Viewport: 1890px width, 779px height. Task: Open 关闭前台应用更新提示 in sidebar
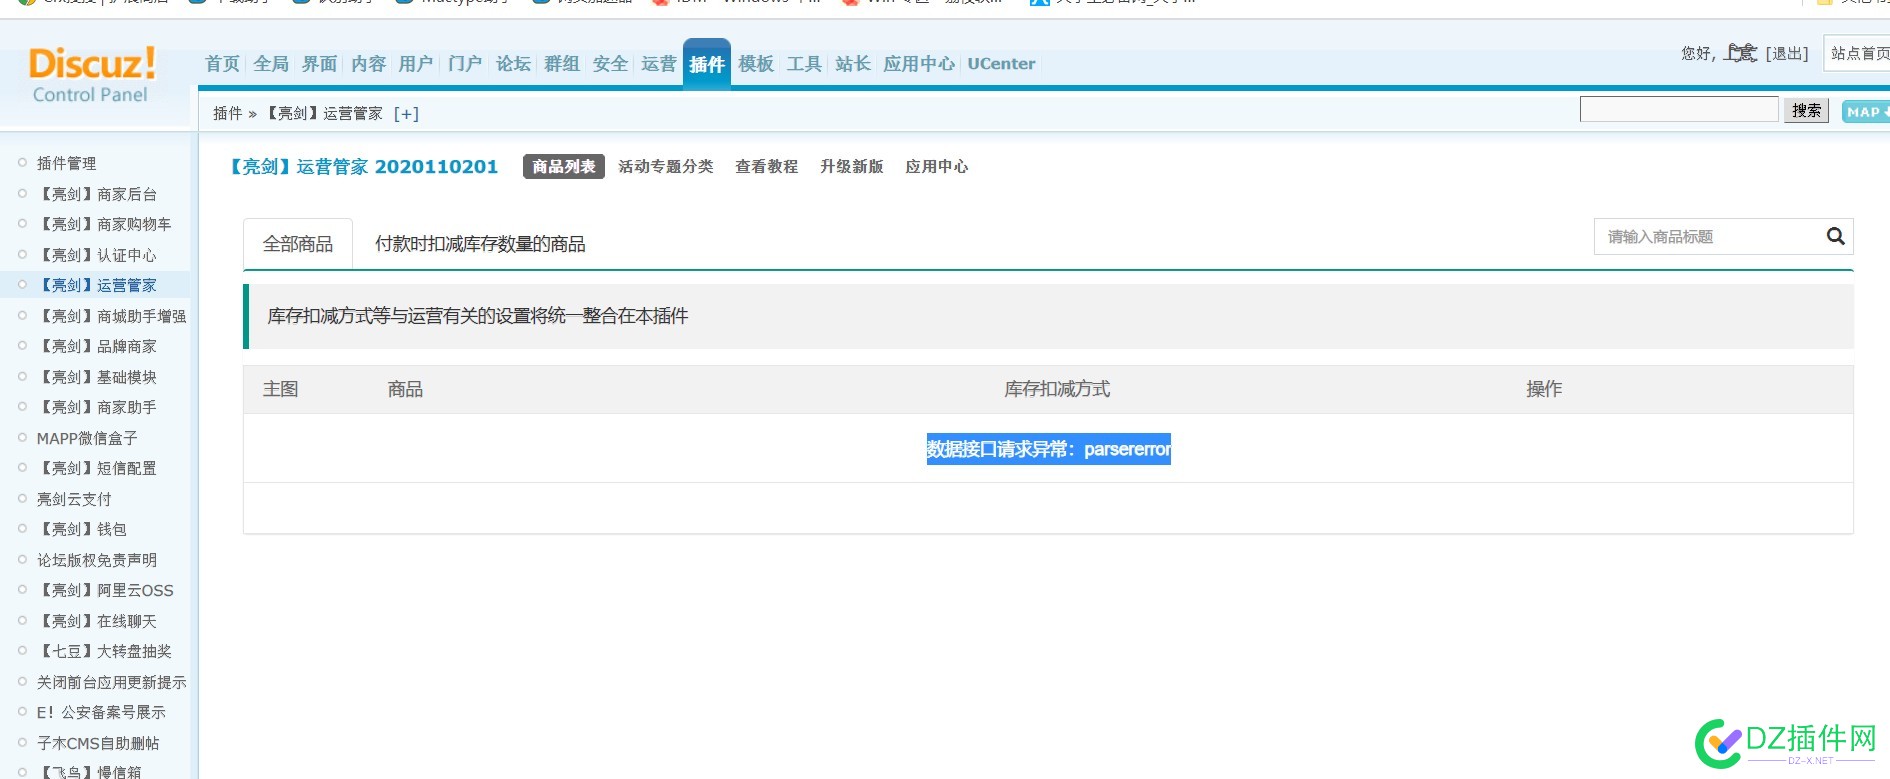click(x=112, y=682)
